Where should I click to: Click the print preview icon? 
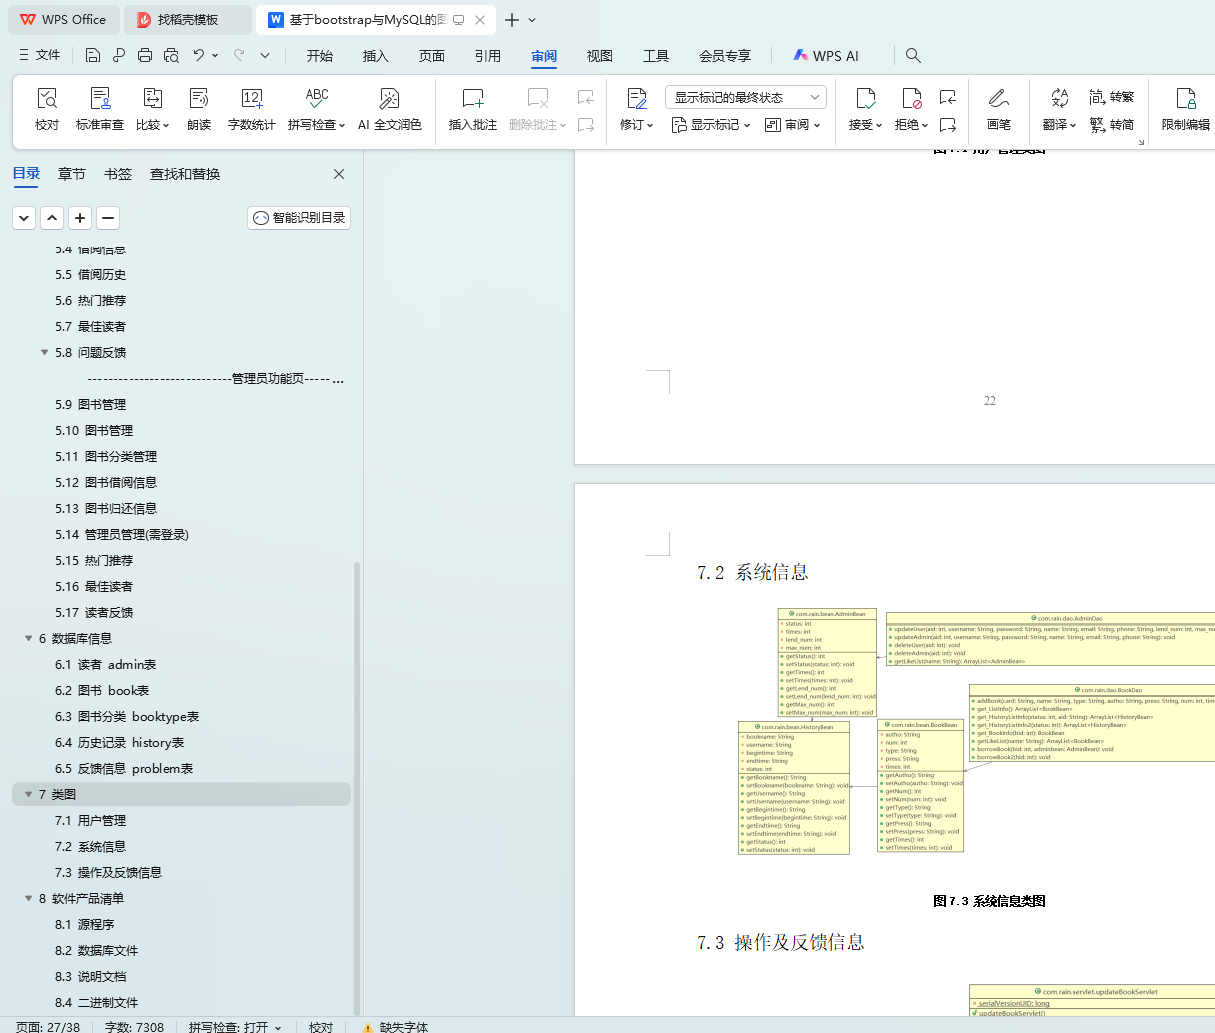[171, 55]
